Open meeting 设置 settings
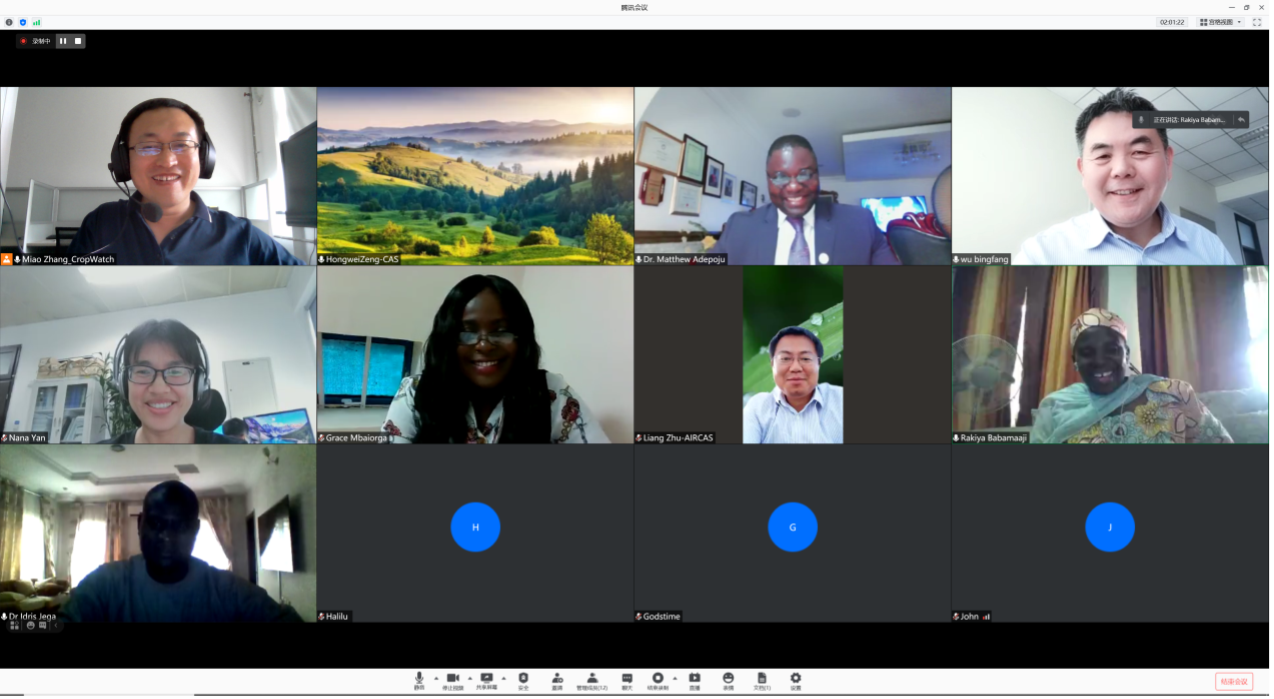 tap(794, 680)
